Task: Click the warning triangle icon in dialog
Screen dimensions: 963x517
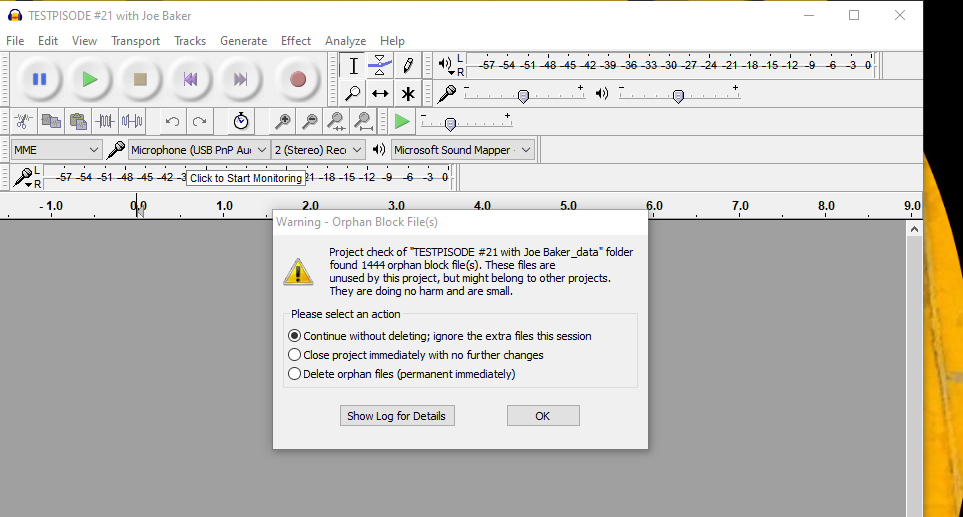Action: click(298, 272)
